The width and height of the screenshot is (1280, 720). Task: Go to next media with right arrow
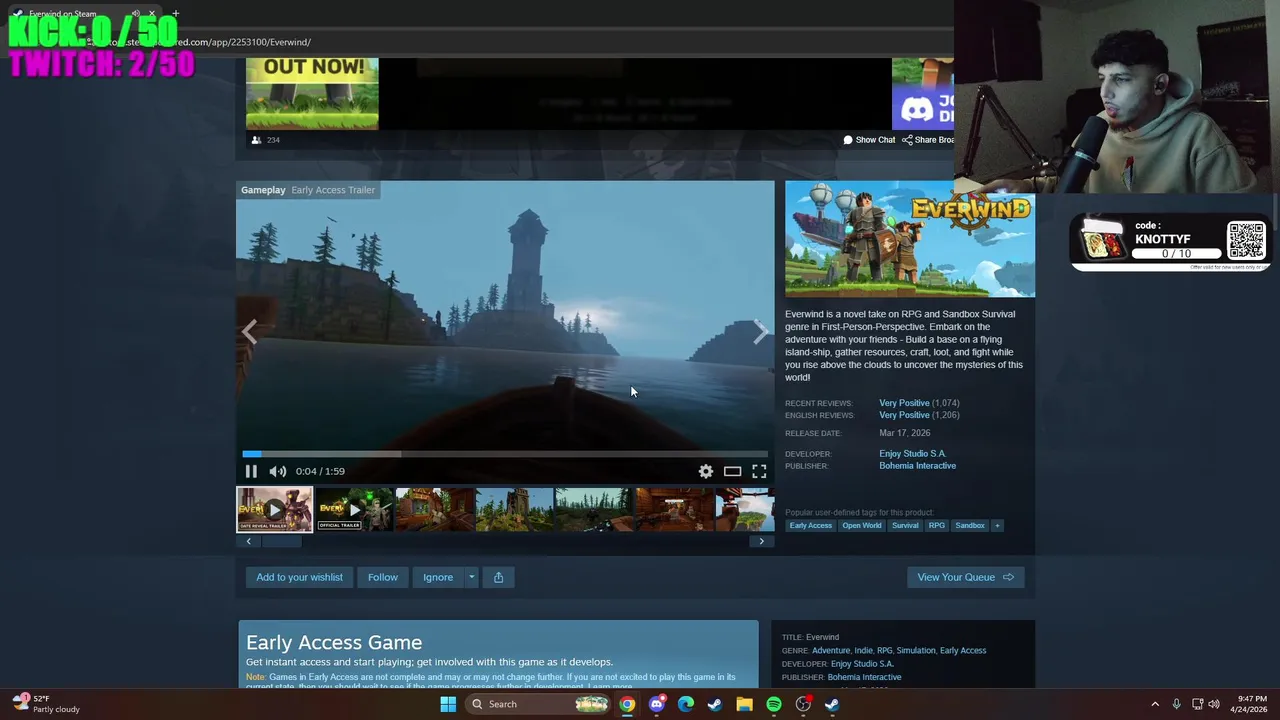761,331
